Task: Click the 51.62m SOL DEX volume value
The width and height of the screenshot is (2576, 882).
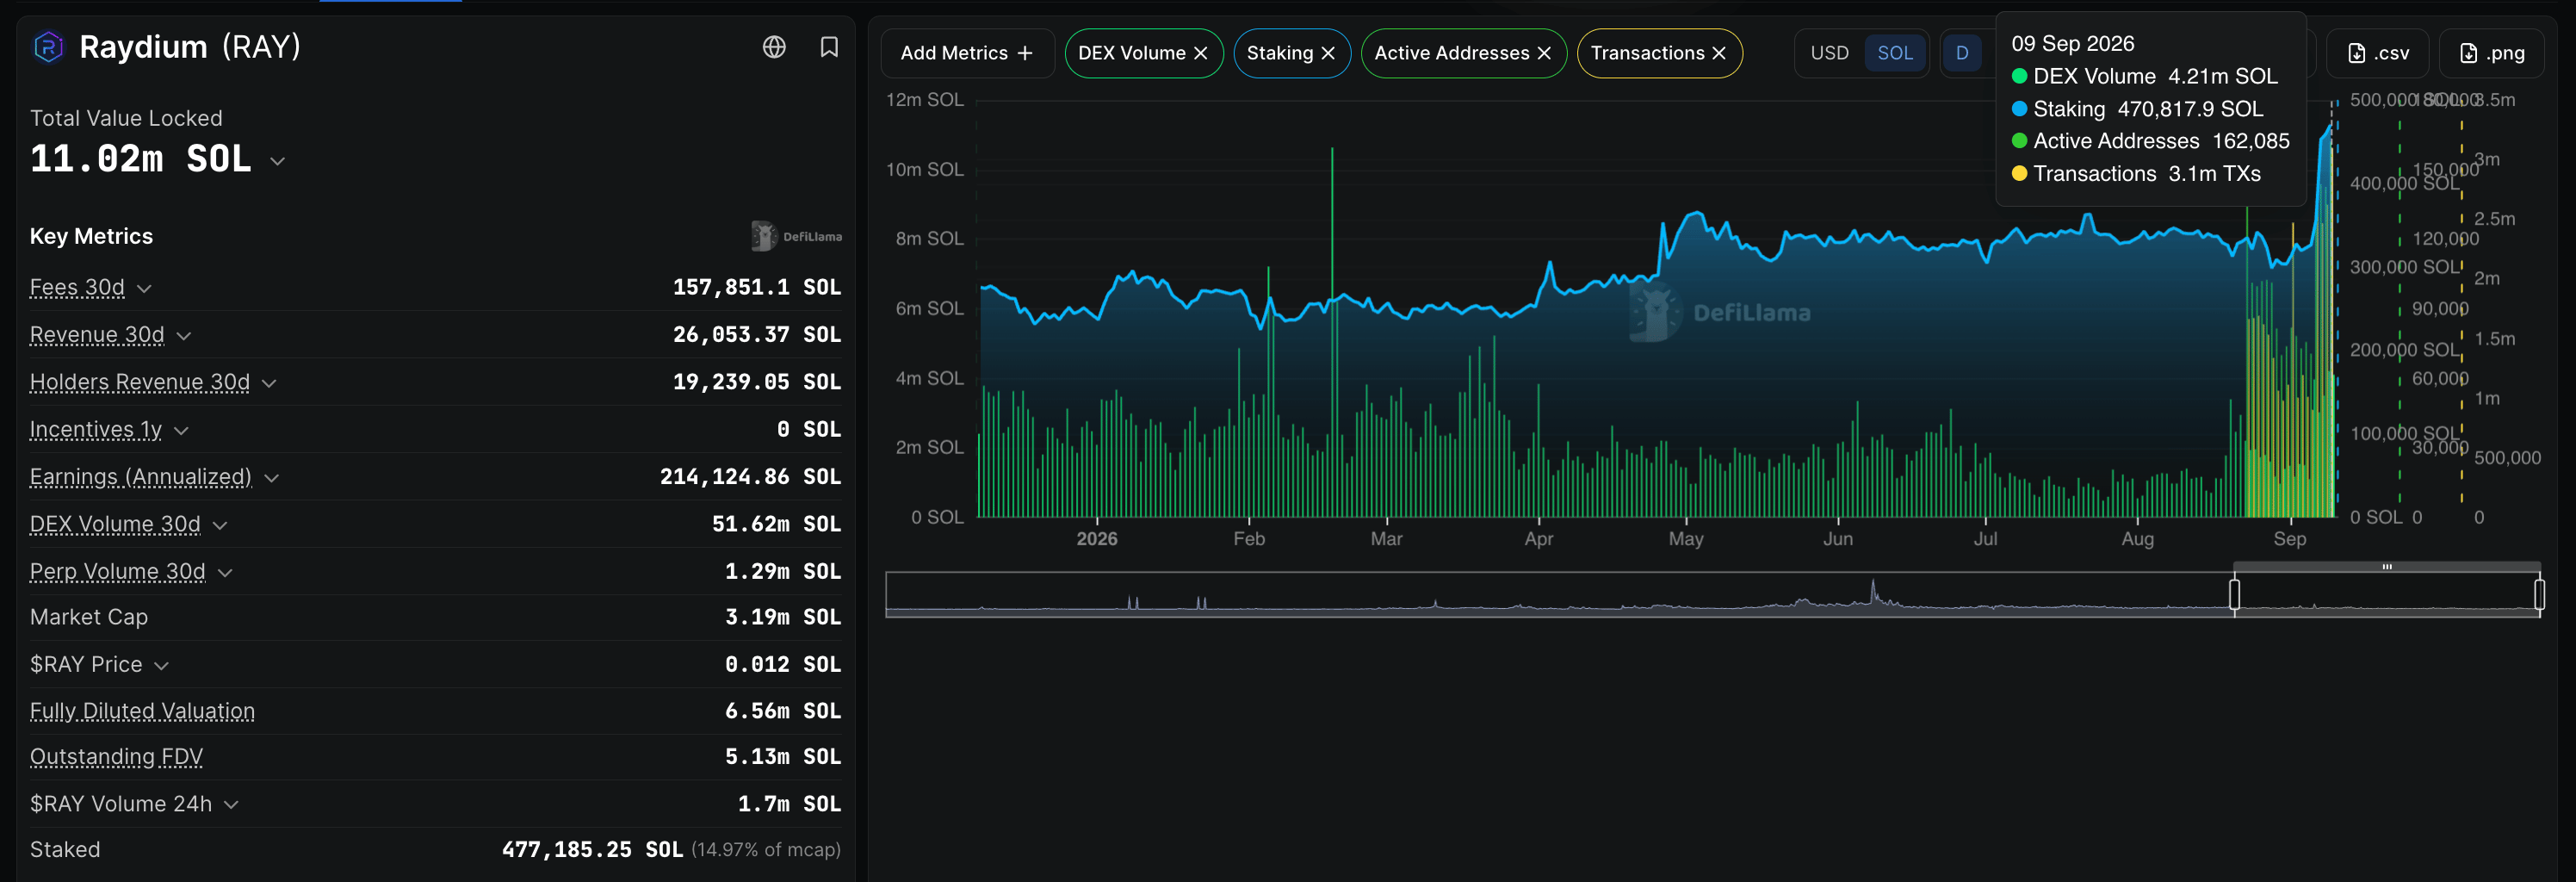Action: point(776,524)
